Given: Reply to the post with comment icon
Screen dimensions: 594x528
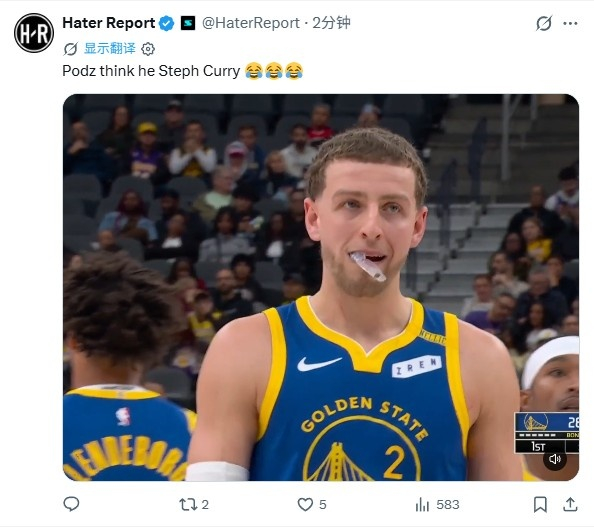Looking at the screenshot, I should tap(71, 504).
